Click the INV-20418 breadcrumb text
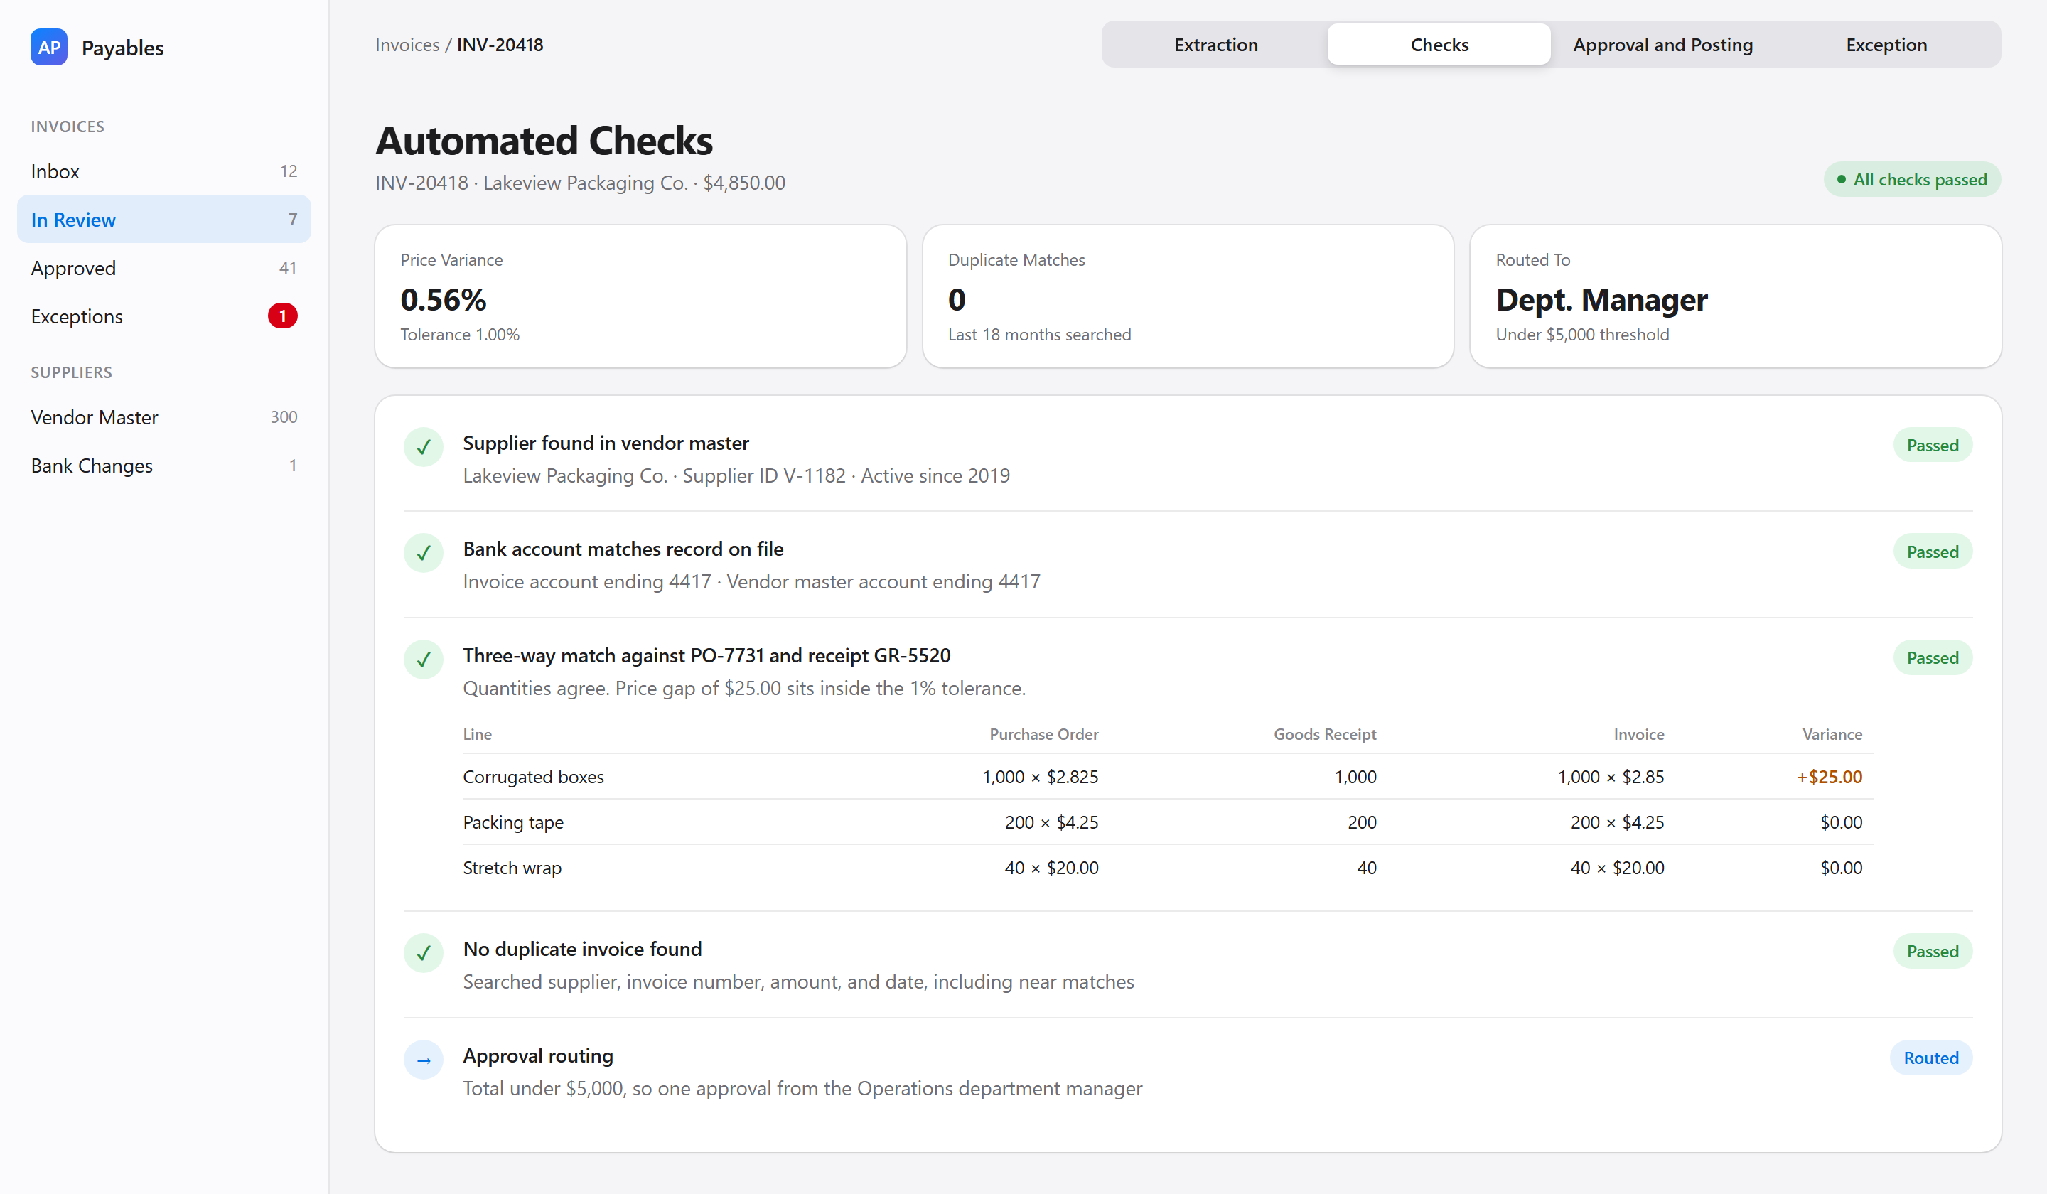This screenshot has width=2047, height=1194. [x=500, y=45]
